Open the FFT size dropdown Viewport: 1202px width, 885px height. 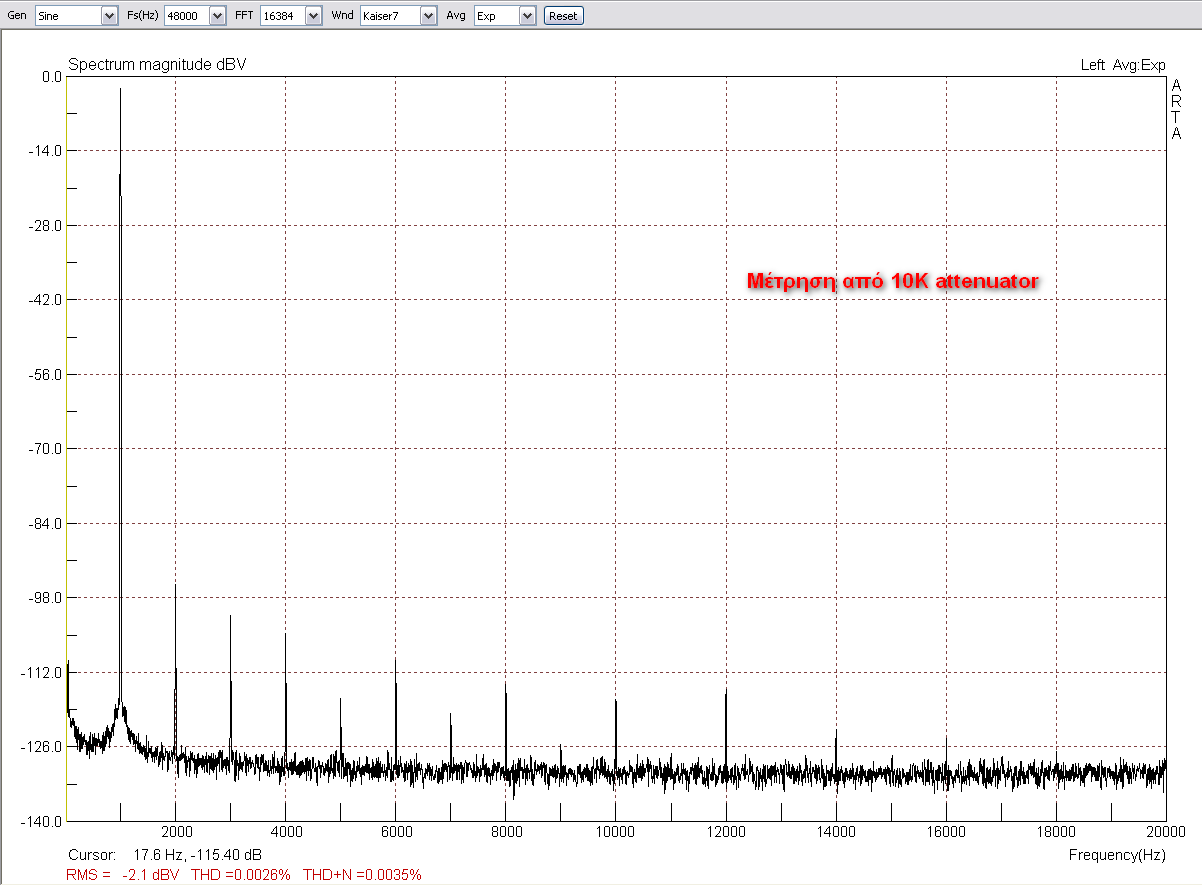click(313, 16)
